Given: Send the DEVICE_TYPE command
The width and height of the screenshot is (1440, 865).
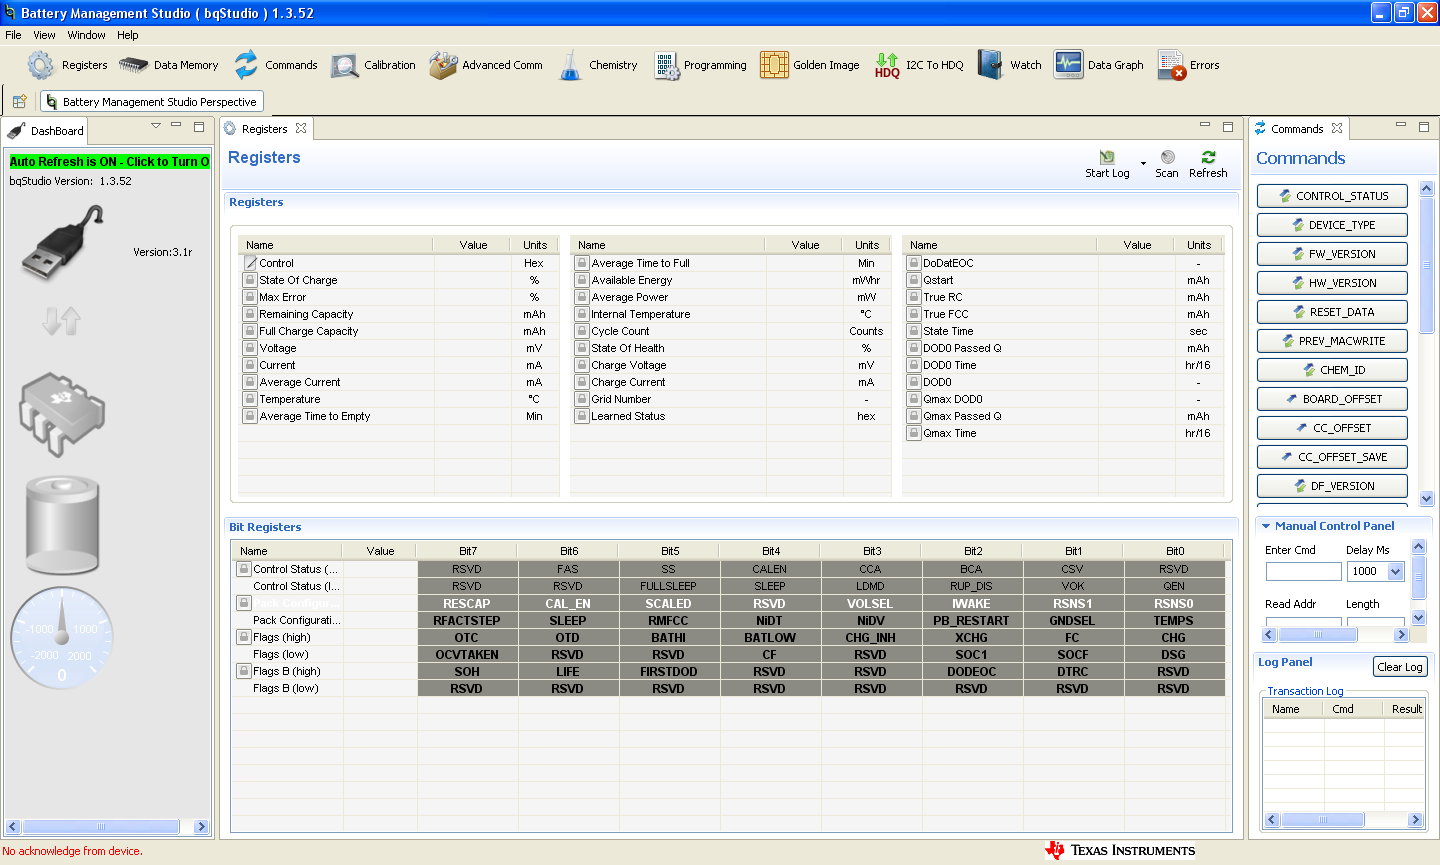Looking at the screenshot, I should click(1332, 225).
